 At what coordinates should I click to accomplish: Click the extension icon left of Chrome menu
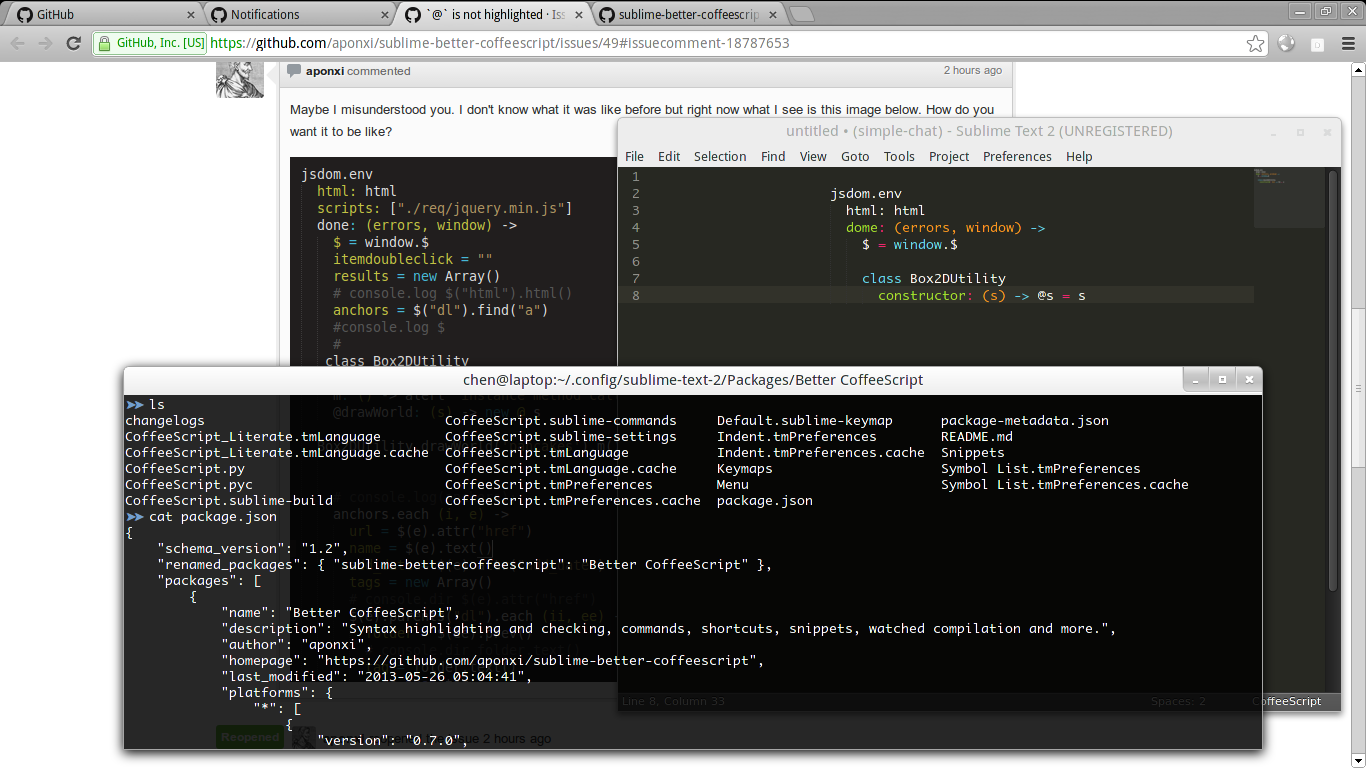pyautogui.click(x=1317, y=43)
